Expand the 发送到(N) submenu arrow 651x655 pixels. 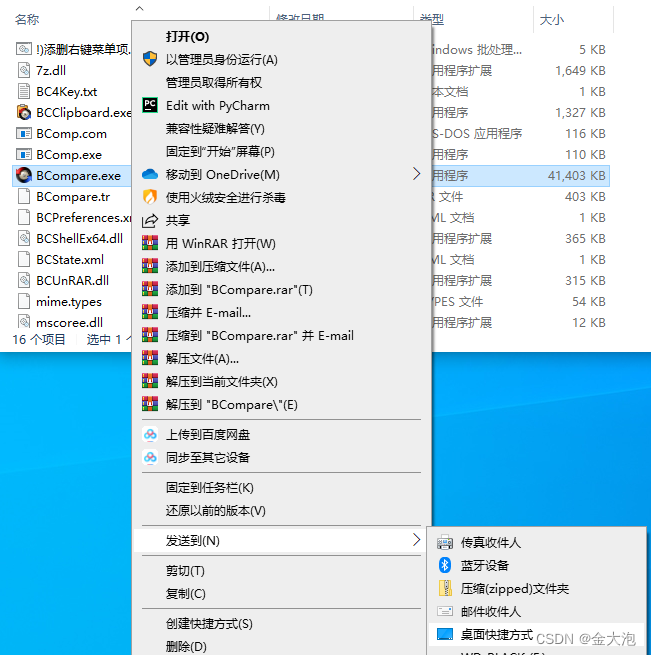point(416,540)
